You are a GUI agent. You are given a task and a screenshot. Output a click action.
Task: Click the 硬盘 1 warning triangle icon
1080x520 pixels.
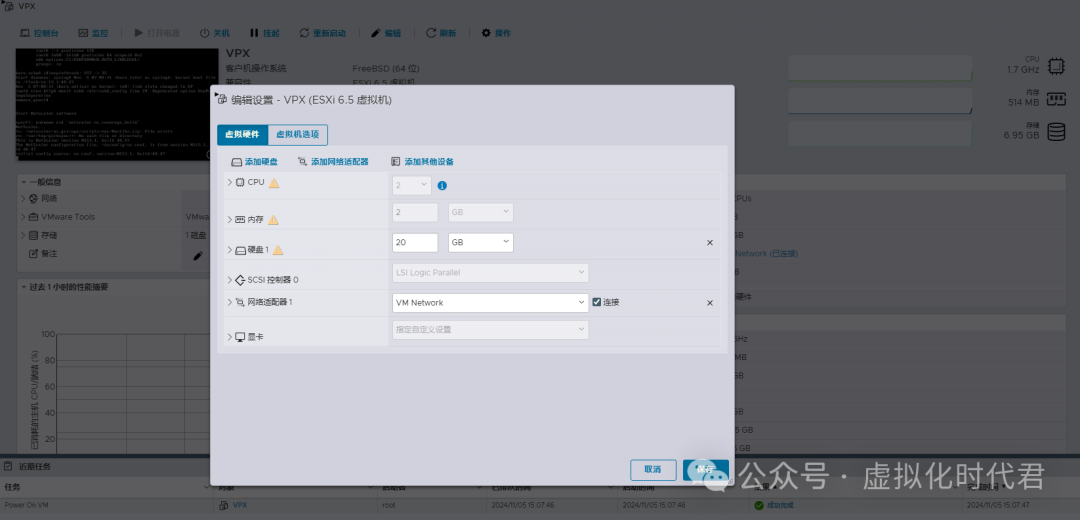[278, 250]
